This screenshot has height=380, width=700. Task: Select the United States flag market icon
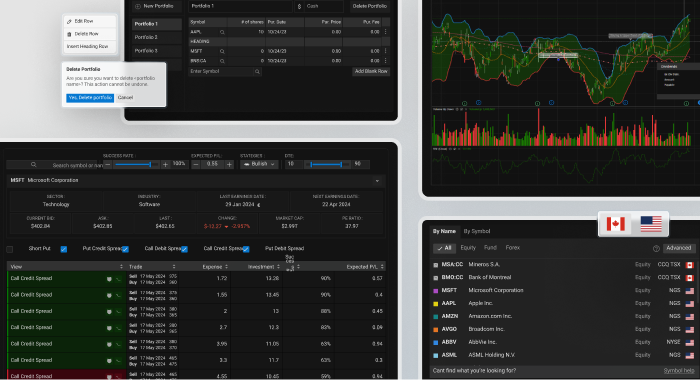coord(651,224)
